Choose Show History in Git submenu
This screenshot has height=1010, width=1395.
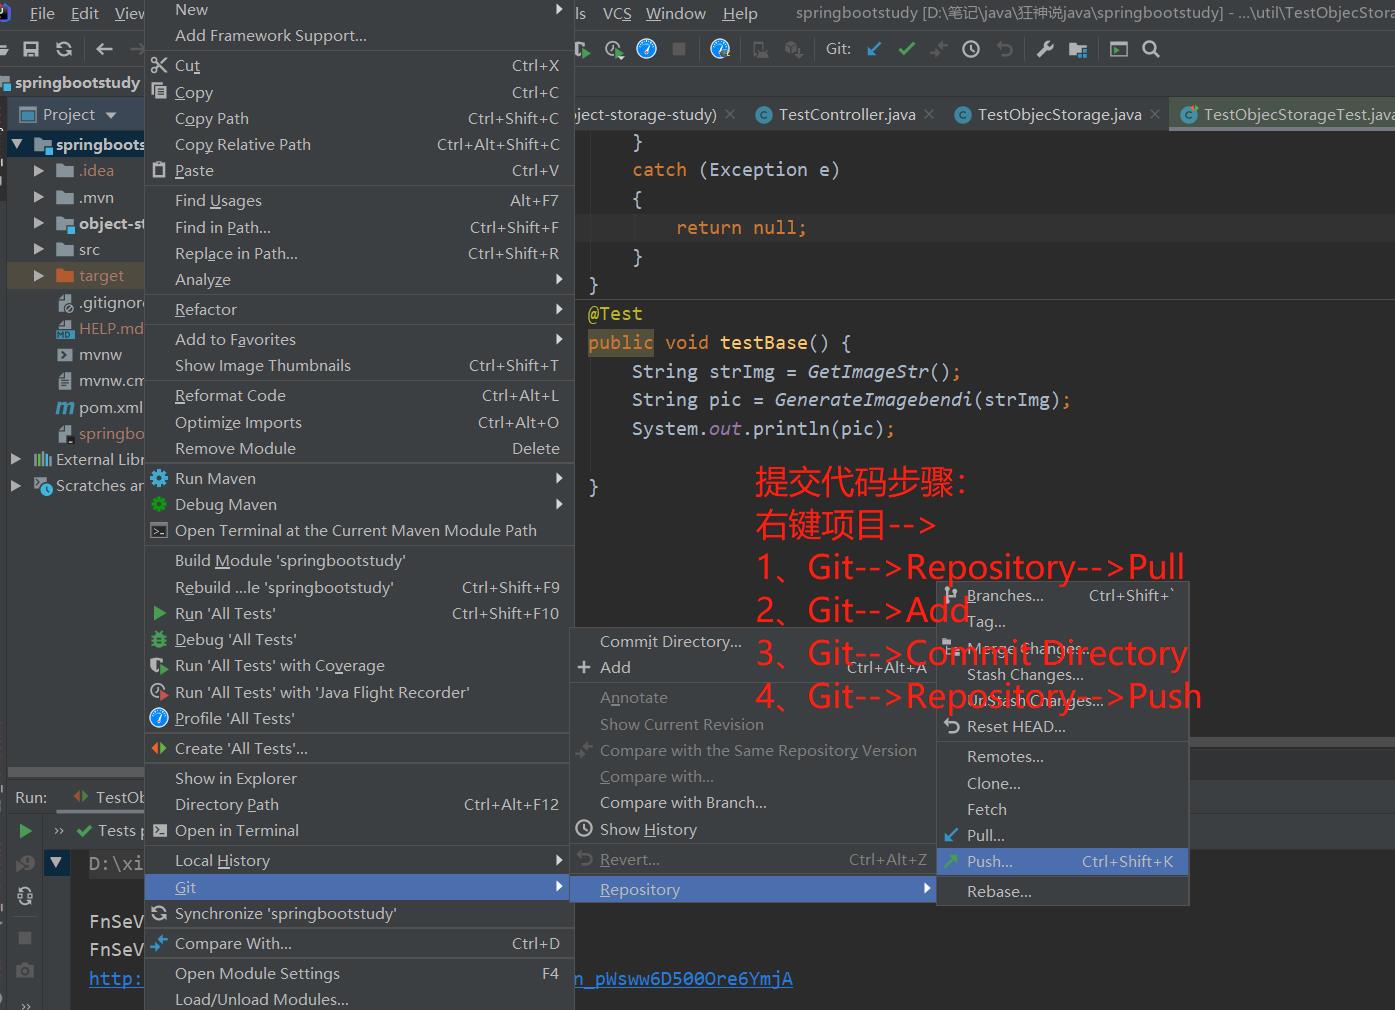click(x=753, y=829)
